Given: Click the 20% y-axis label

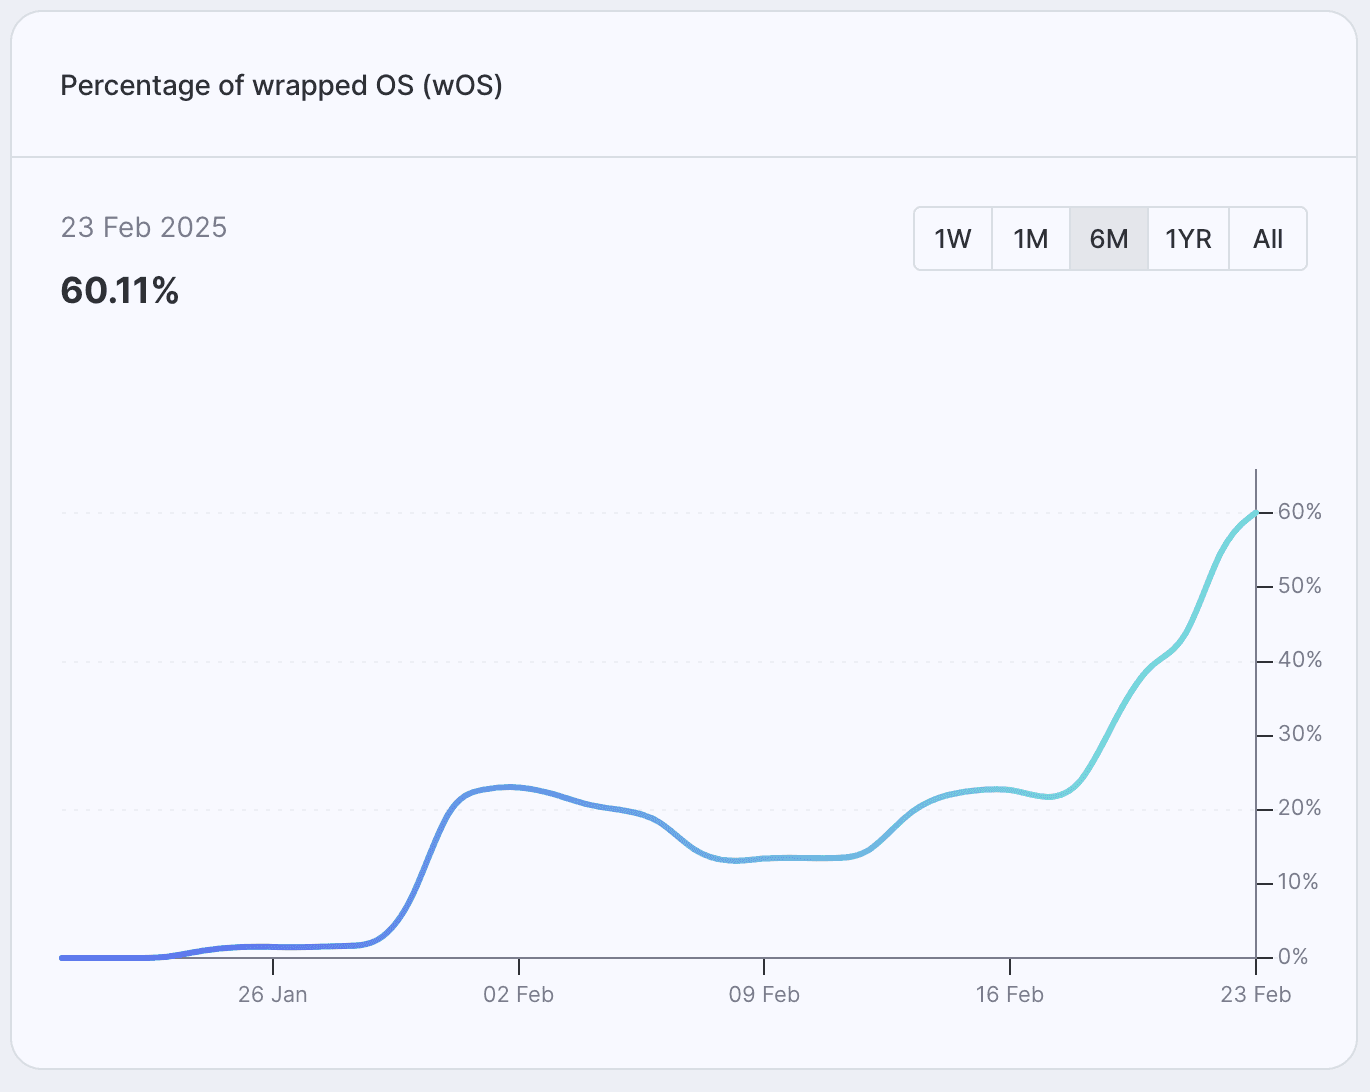Looking at the screenshot, I should tap(1300, 808).
